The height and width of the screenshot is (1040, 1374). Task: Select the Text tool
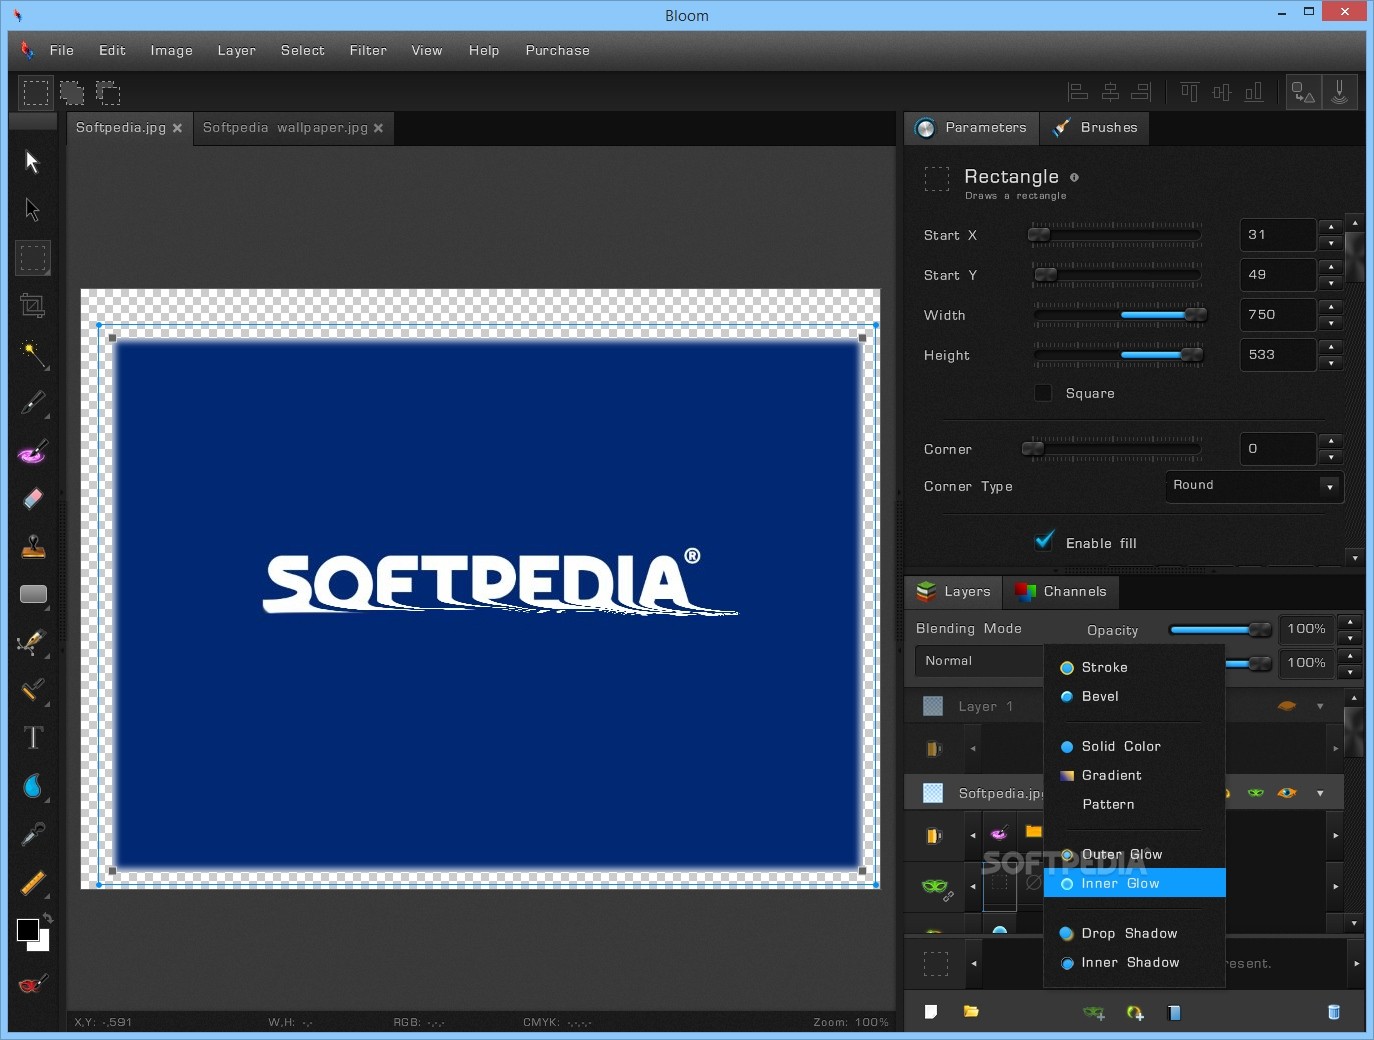tap(32, 738)
